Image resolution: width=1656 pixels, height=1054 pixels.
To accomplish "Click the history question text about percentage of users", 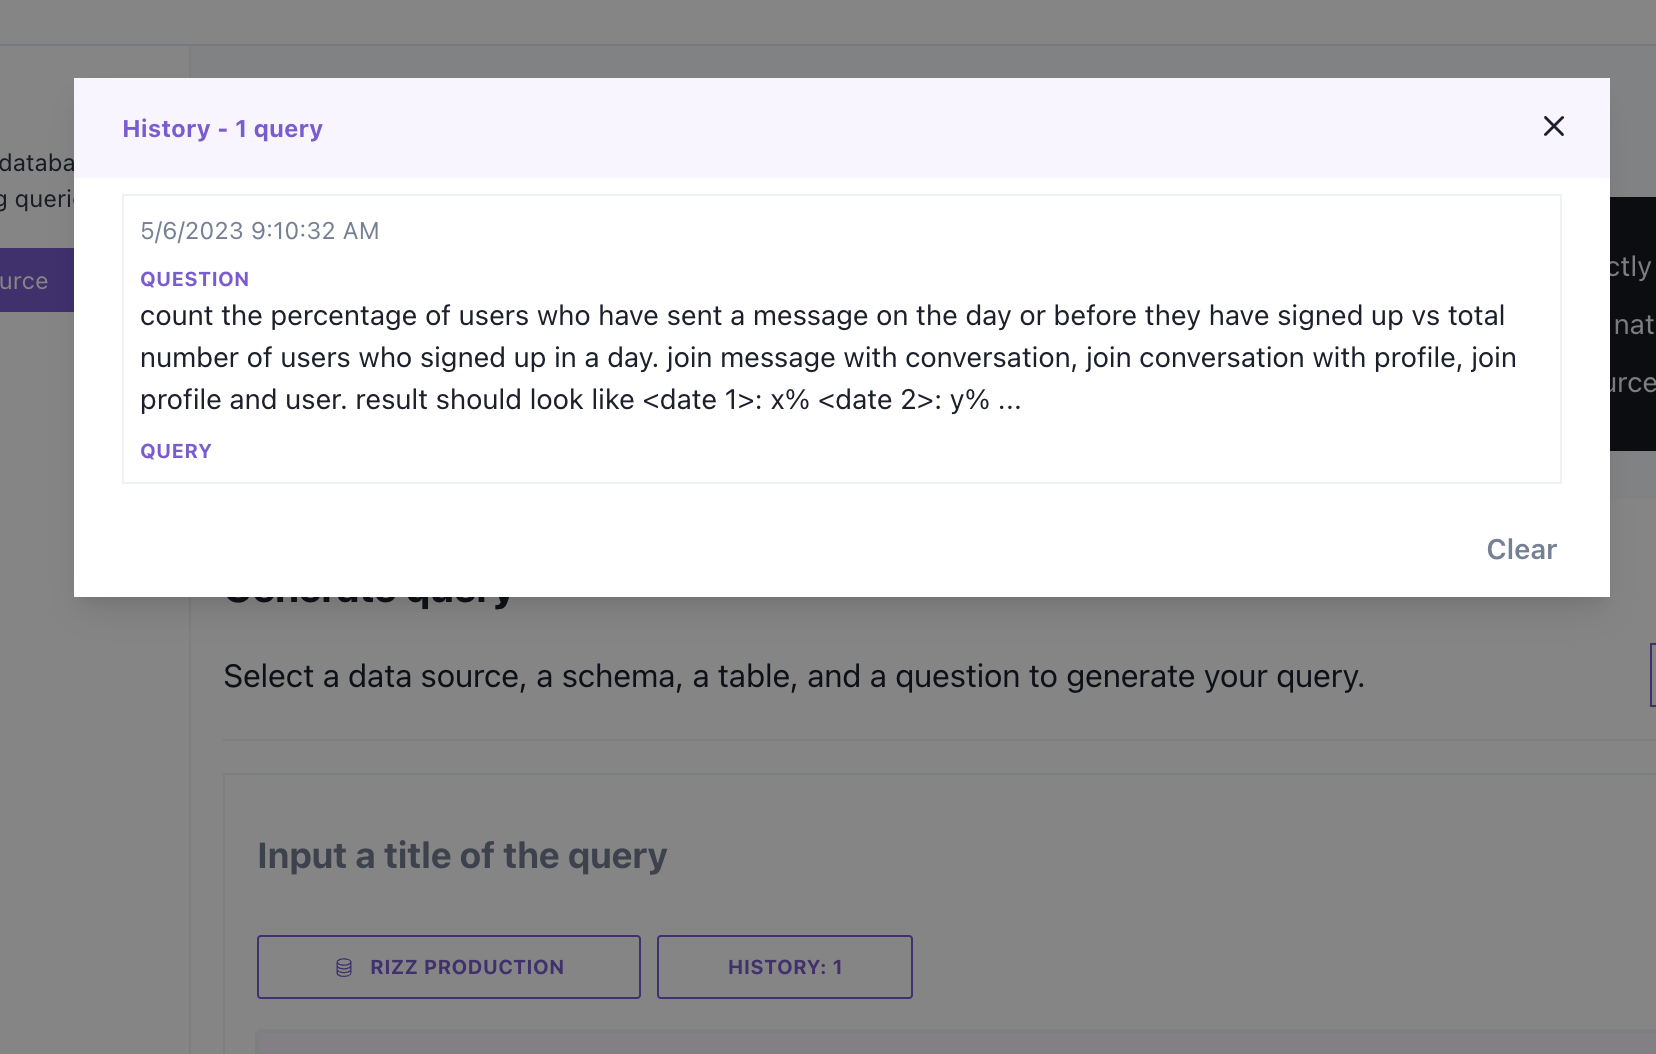I will pyautogui.click(x=828, y=358).
